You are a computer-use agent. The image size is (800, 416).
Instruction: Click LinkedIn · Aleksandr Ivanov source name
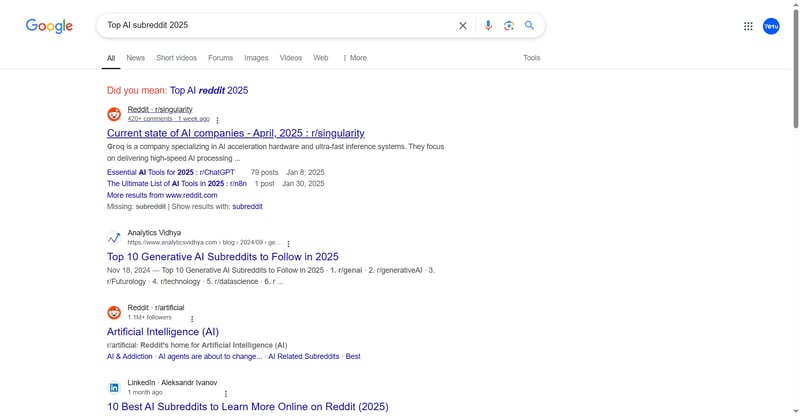172,383
